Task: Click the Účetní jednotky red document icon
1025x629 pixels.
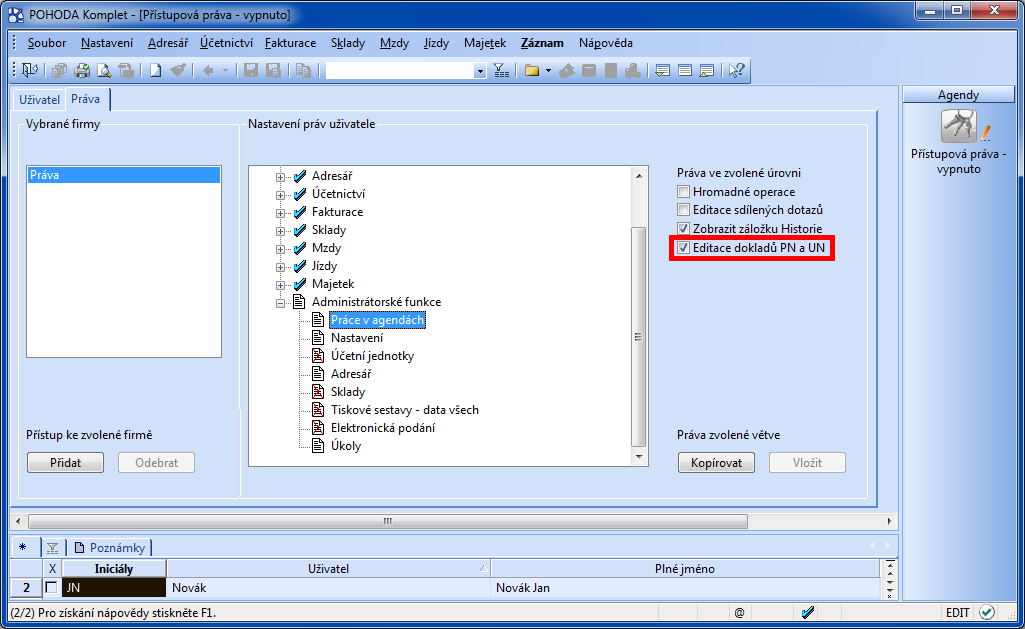Action: tap(318, 356)
